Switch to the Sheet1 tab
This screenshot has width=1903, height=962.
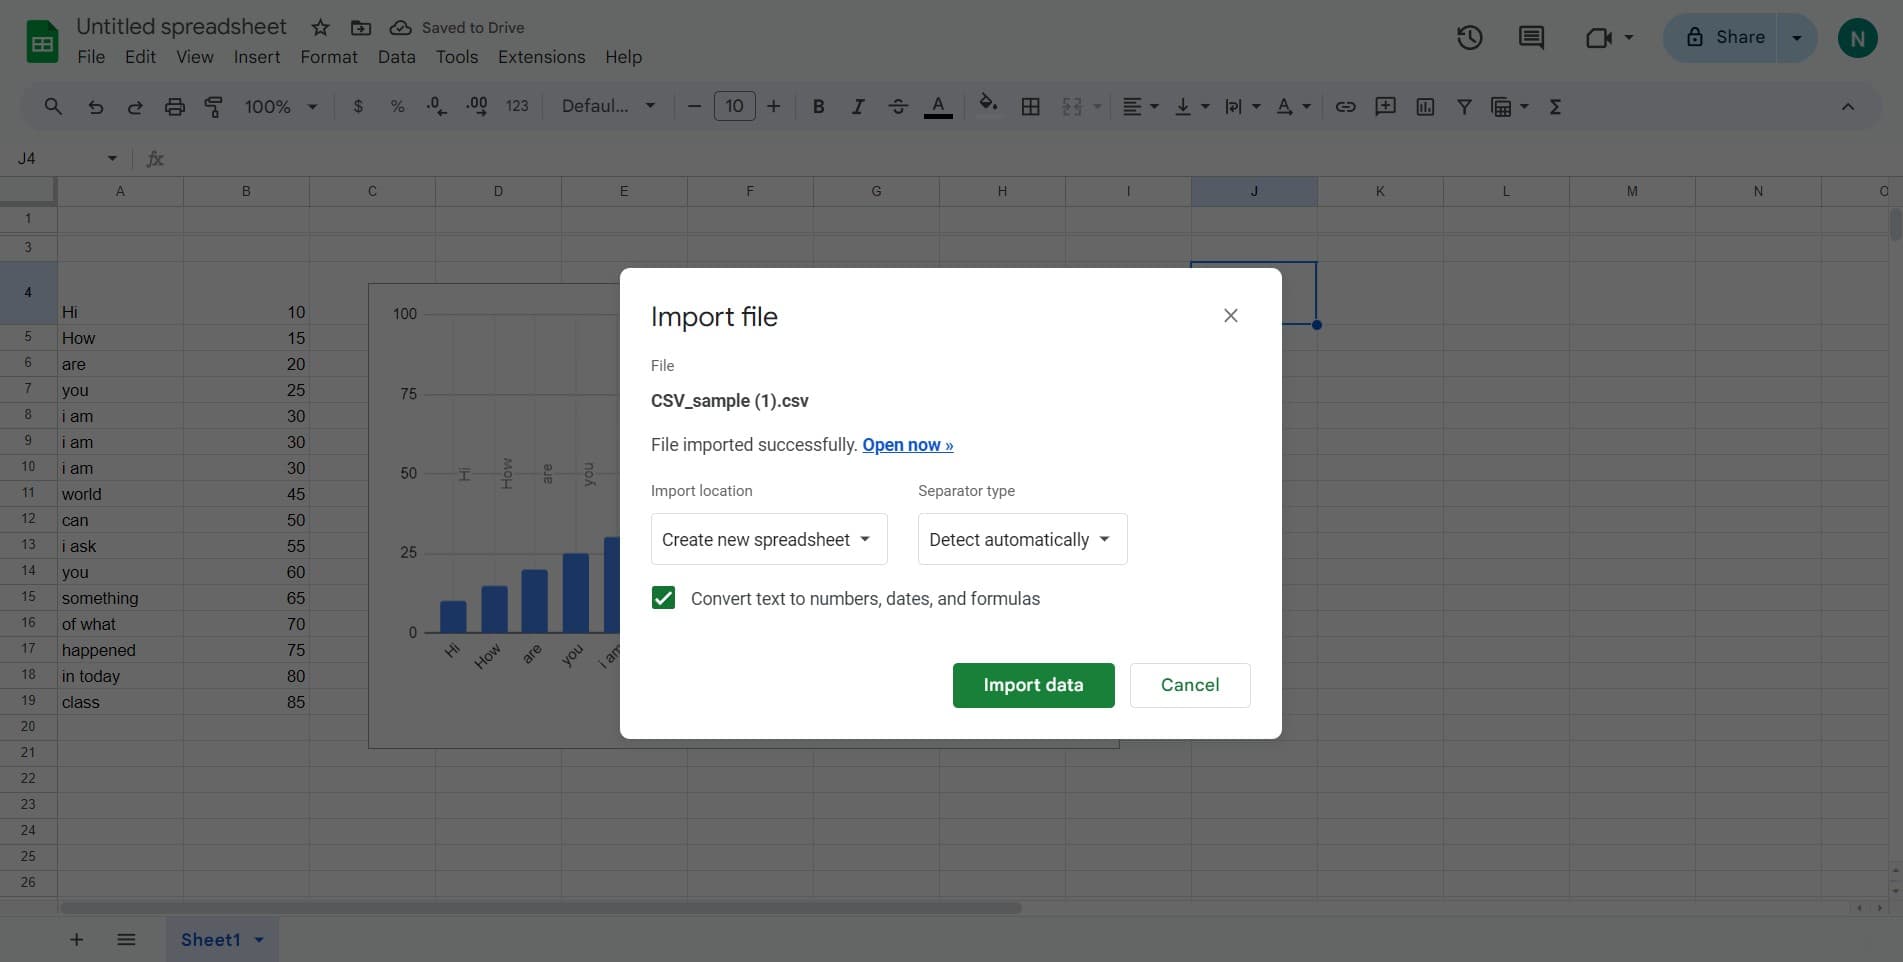pos(211,939)
